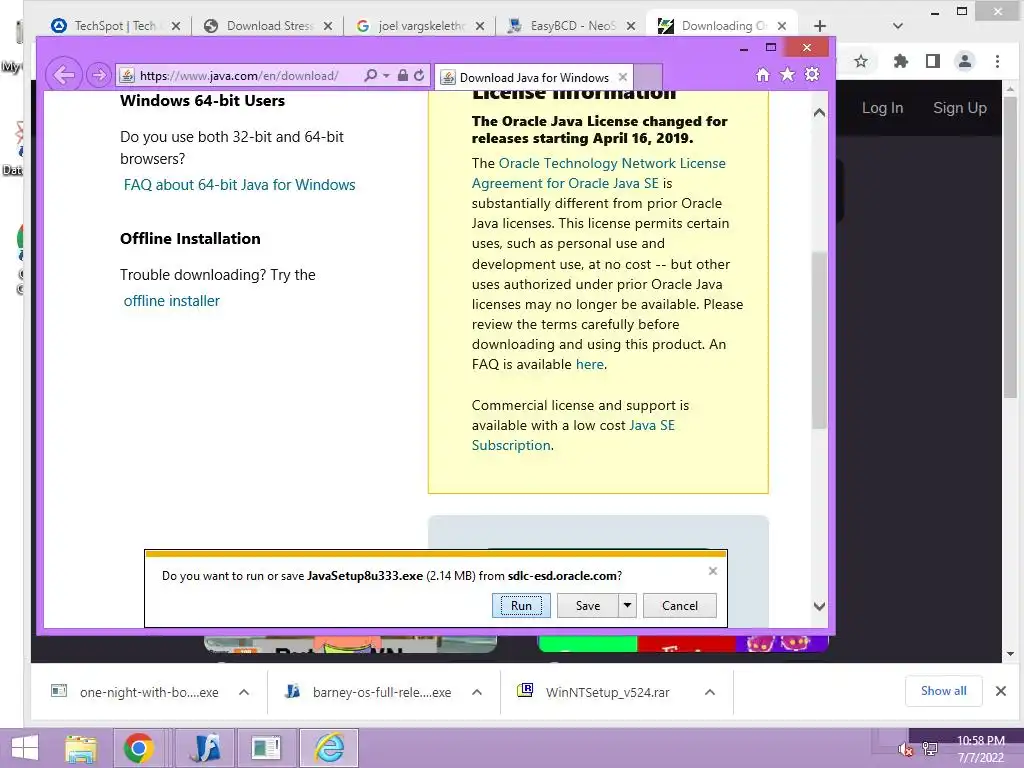Image resolution: width=1024 pixels, height=768 pixels.
Task: Open the Internet Explorer home page icon
Action: point(763,74)
